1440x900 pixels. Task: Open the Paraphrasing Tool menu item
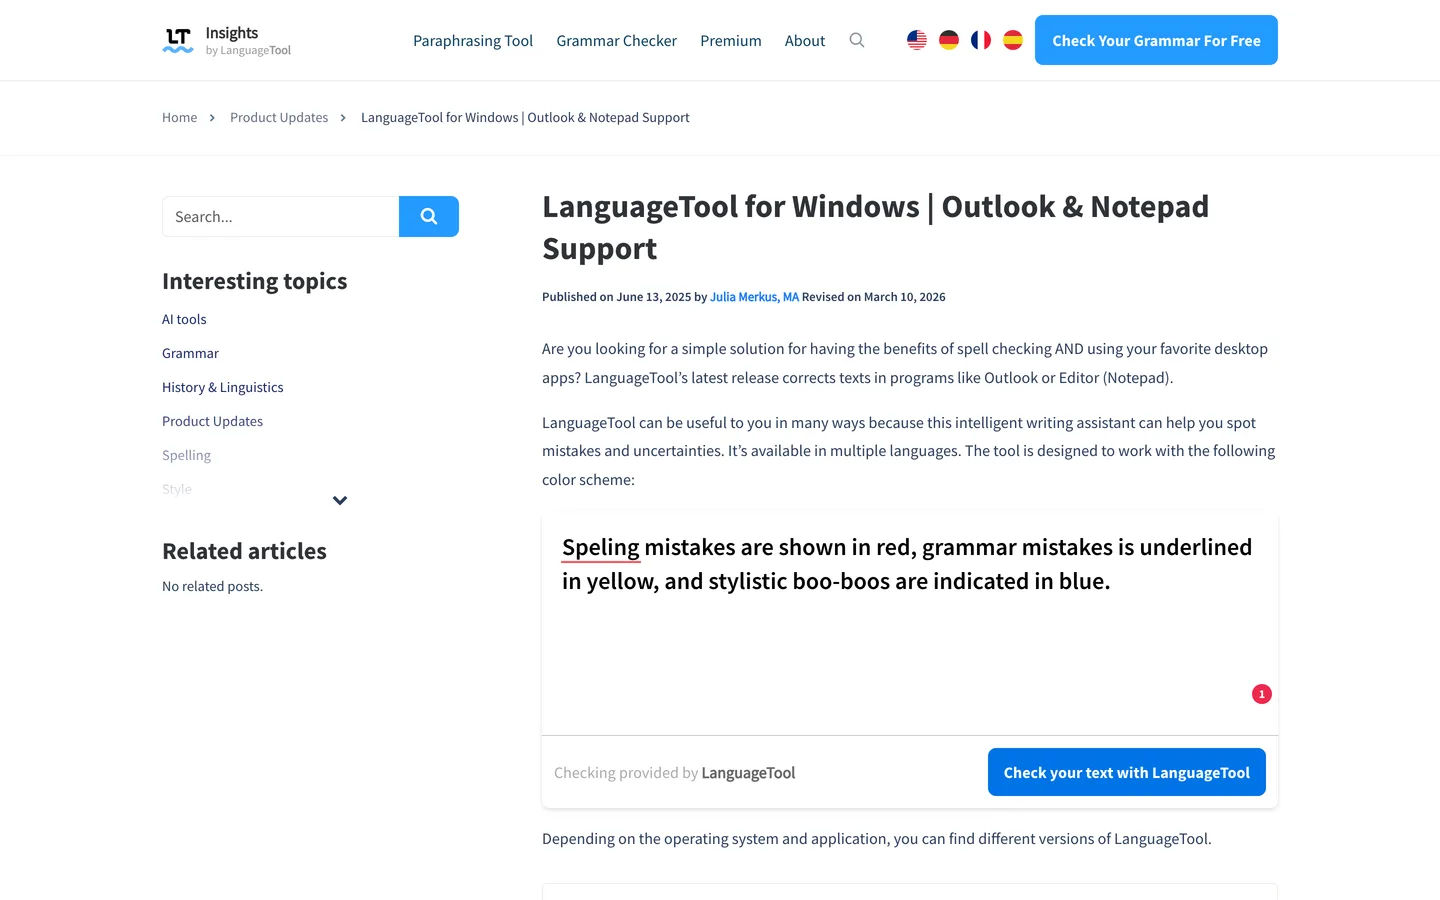(473, 41)
